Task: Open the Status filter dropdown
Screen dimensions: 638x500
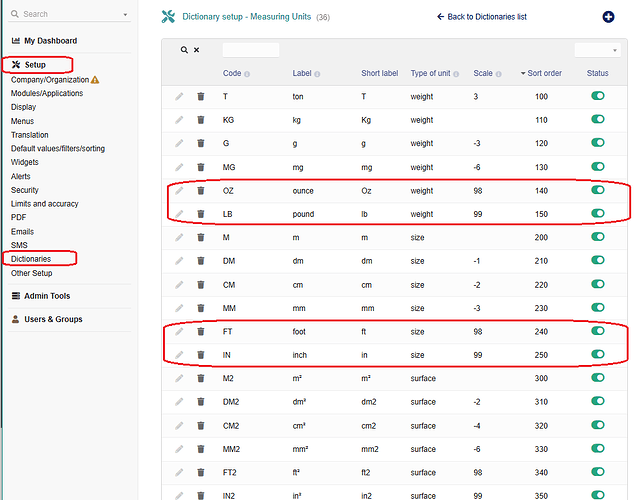Action: [x=597, y=50]
